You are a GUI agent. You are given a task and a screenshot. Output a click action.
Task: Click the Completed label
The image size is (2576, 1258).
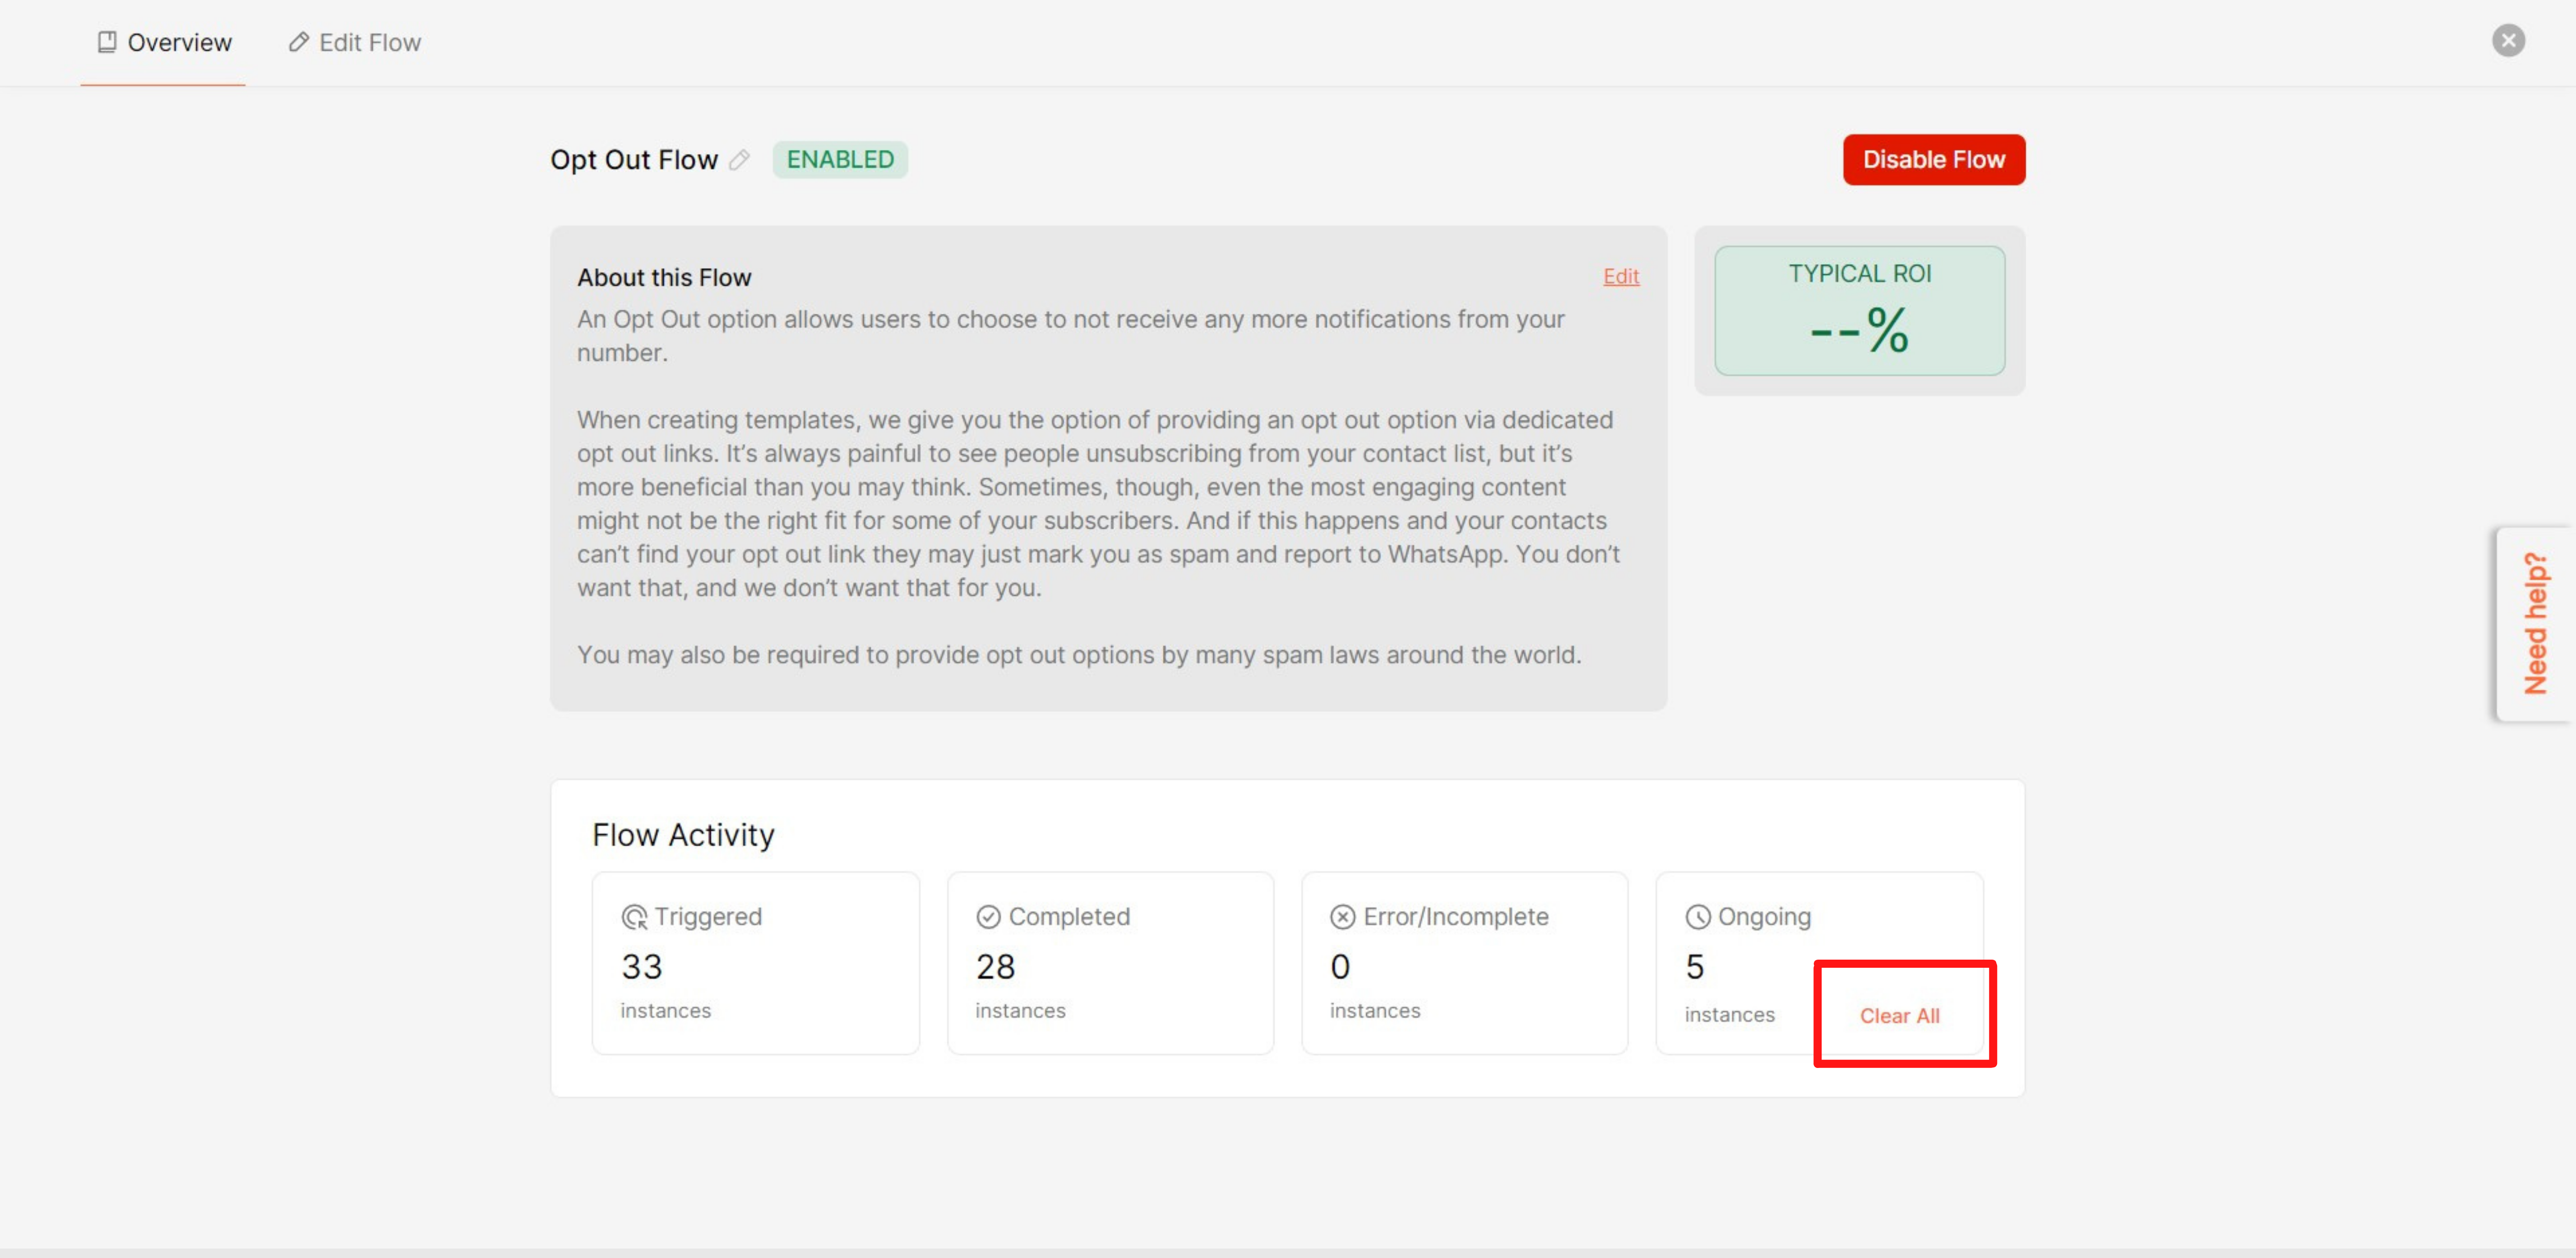pos(1069,917)
